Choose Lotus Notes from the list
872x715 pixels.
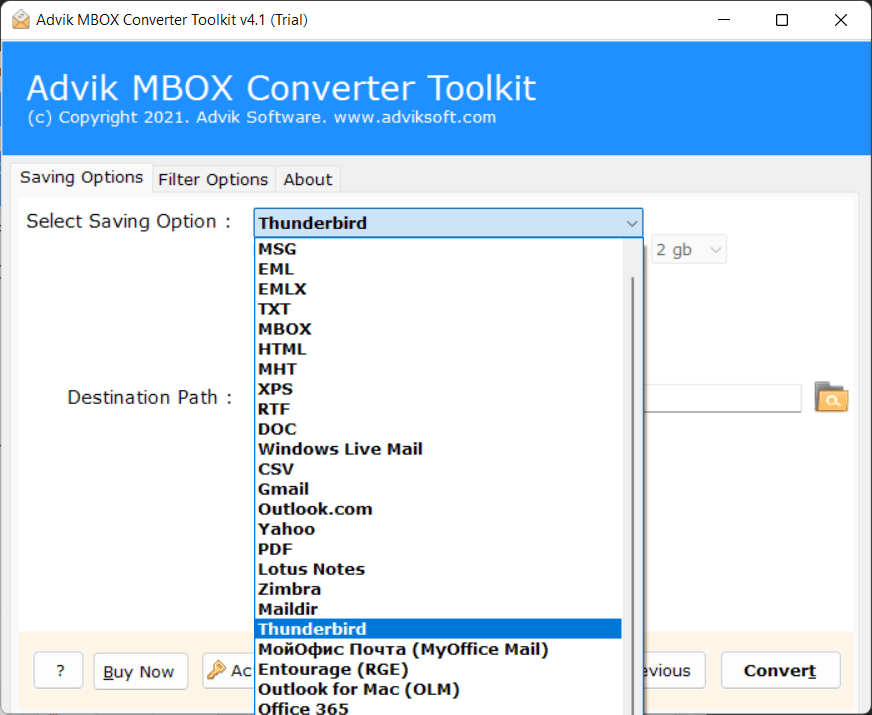click(438, 569)
